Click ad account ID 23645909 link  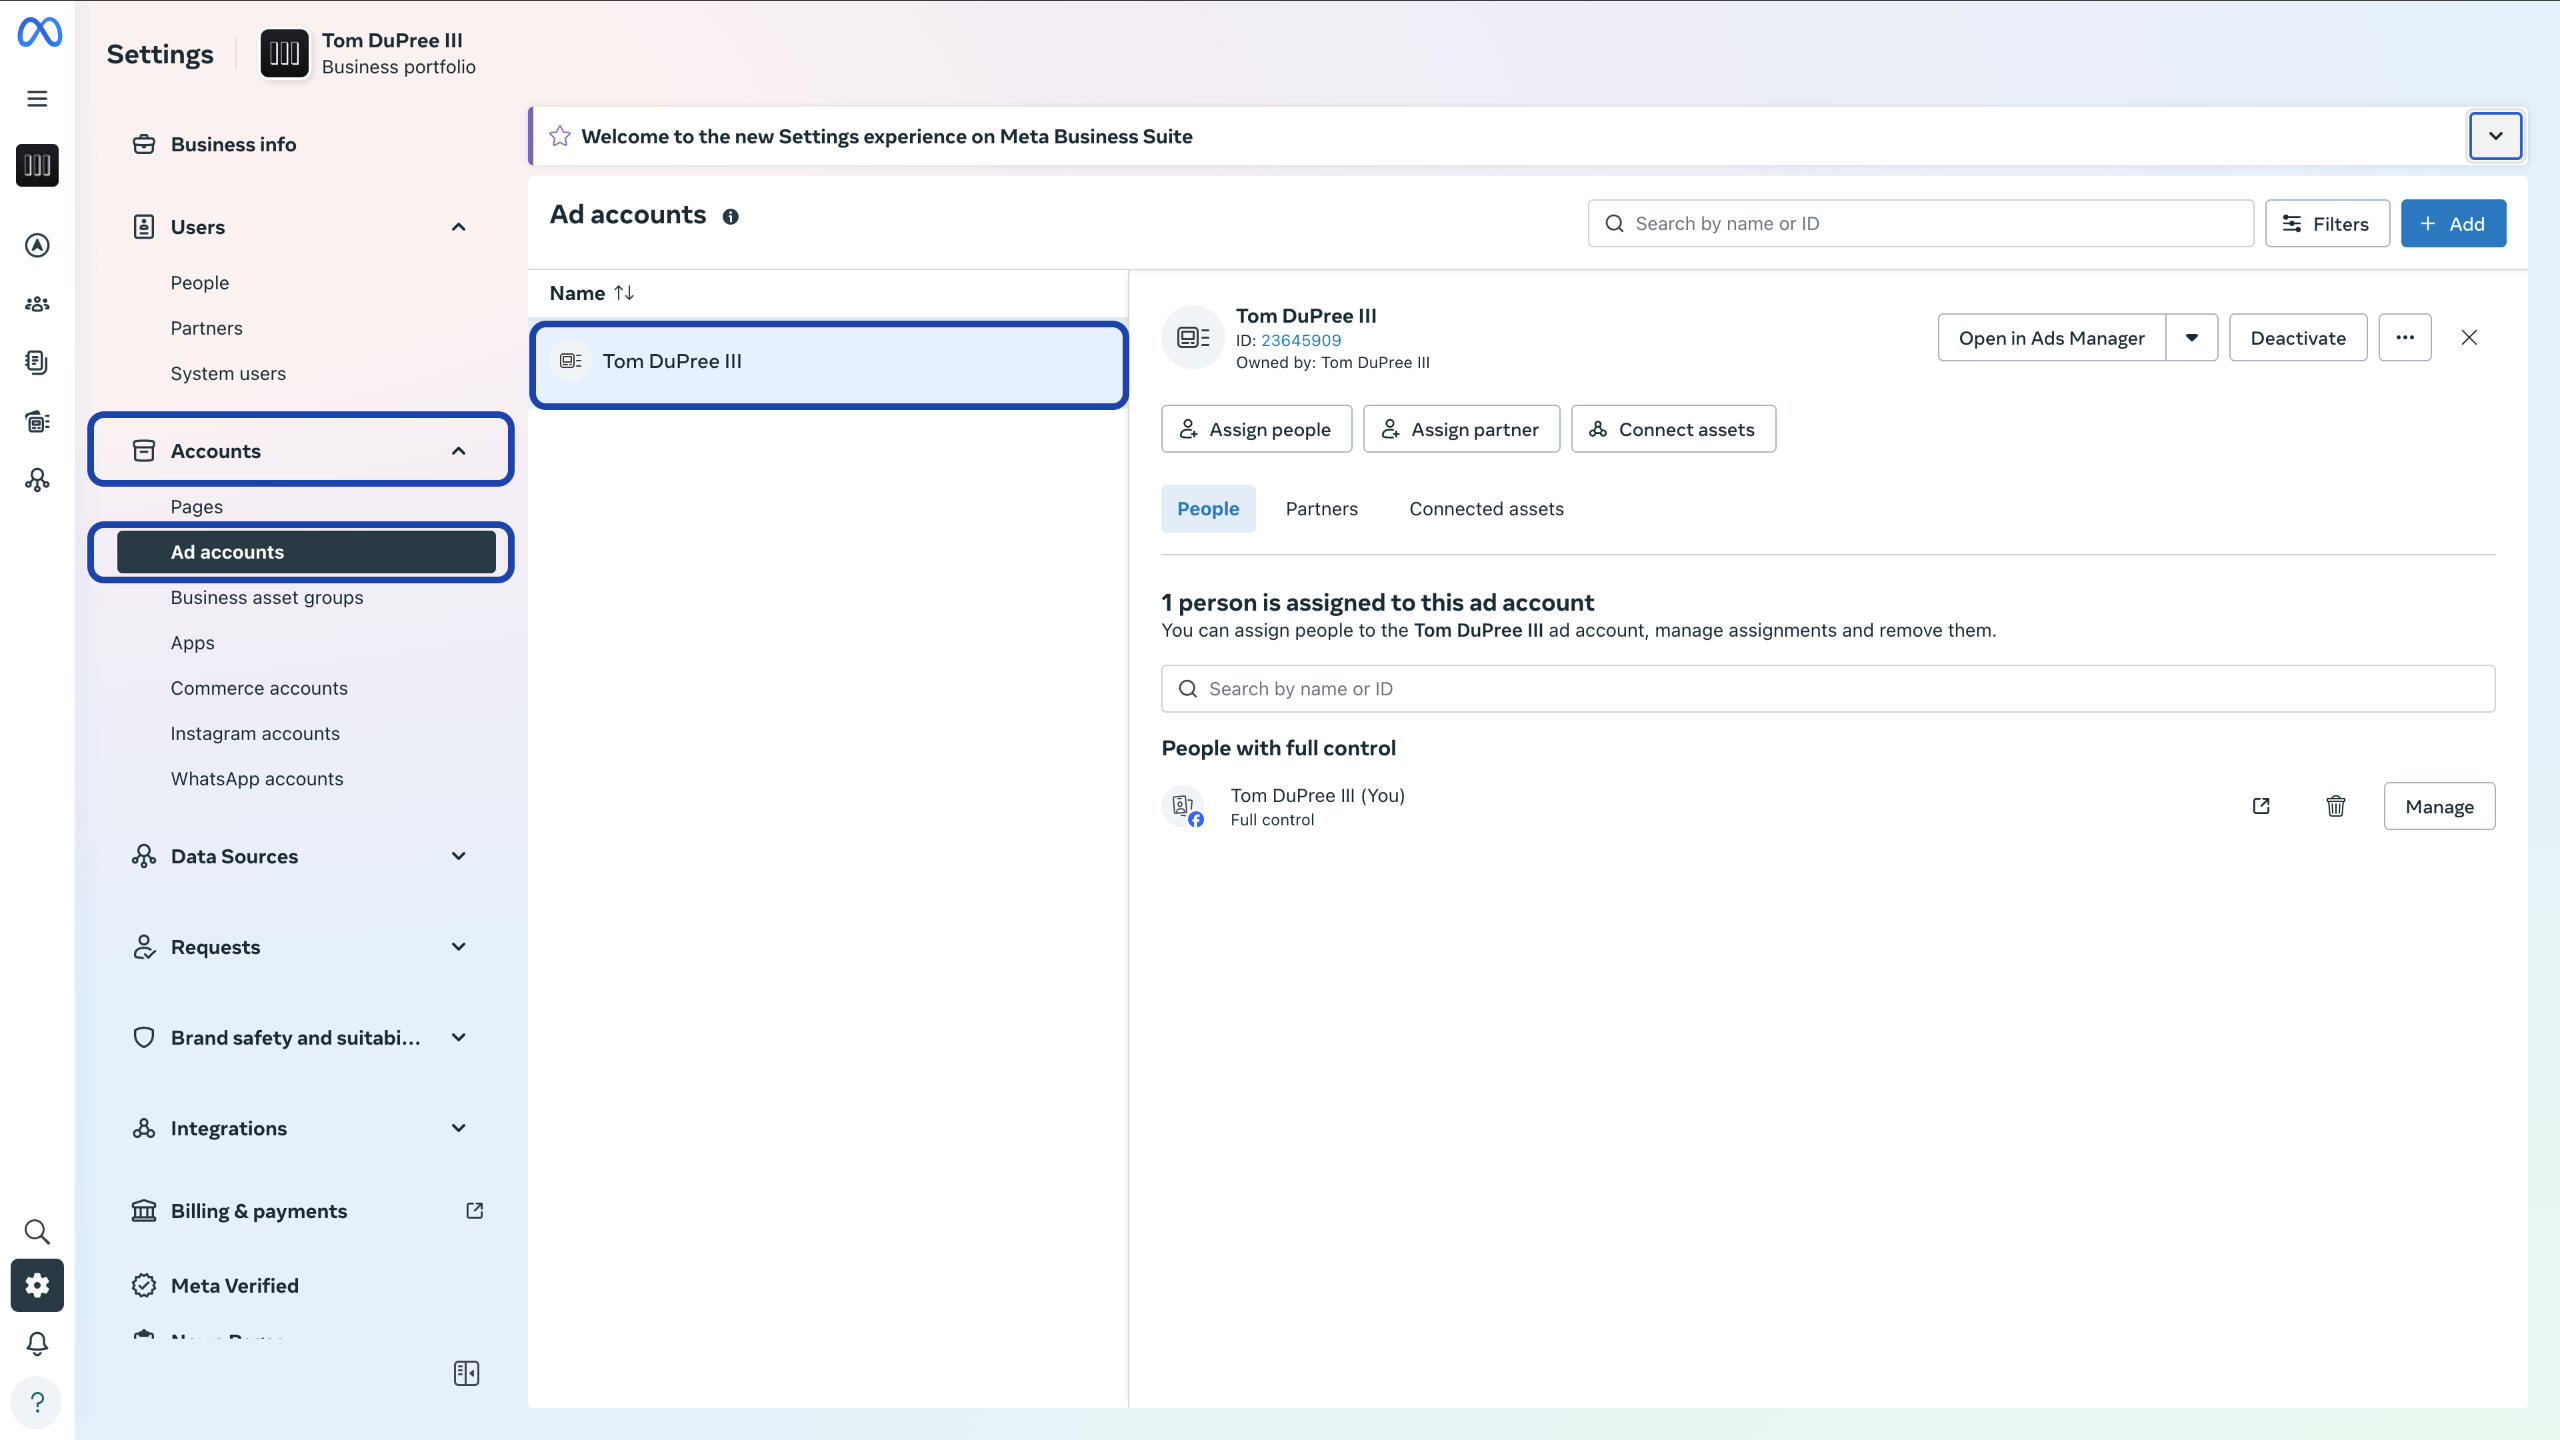click(x=1300, y=340)
